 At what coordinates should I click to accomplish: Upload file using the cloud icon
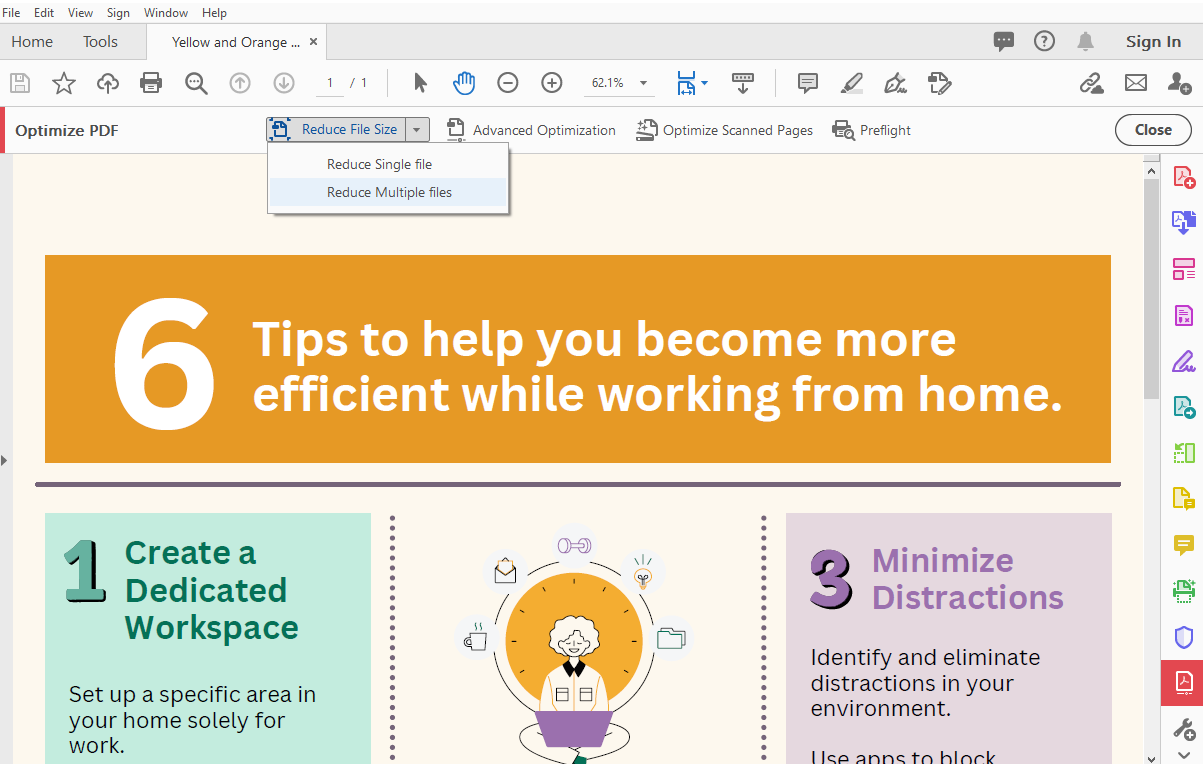click(x=108, y=83)
